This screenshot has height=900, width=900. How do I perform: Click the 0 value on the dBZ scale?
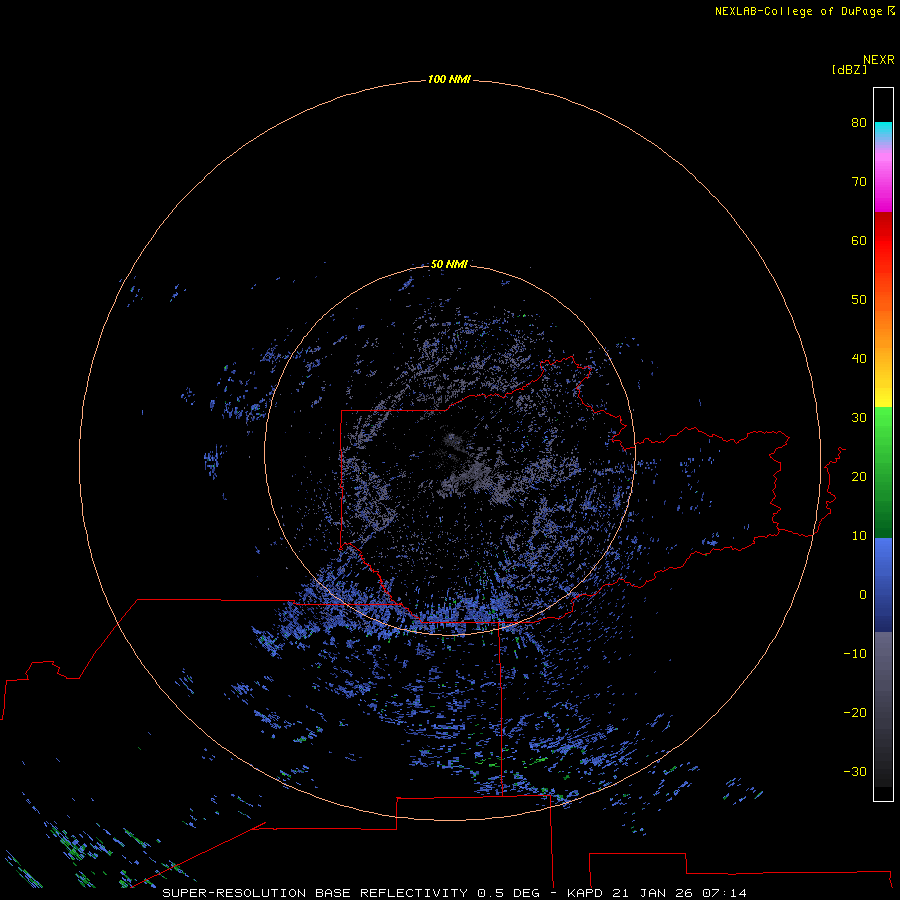click(x=863, y=595)
